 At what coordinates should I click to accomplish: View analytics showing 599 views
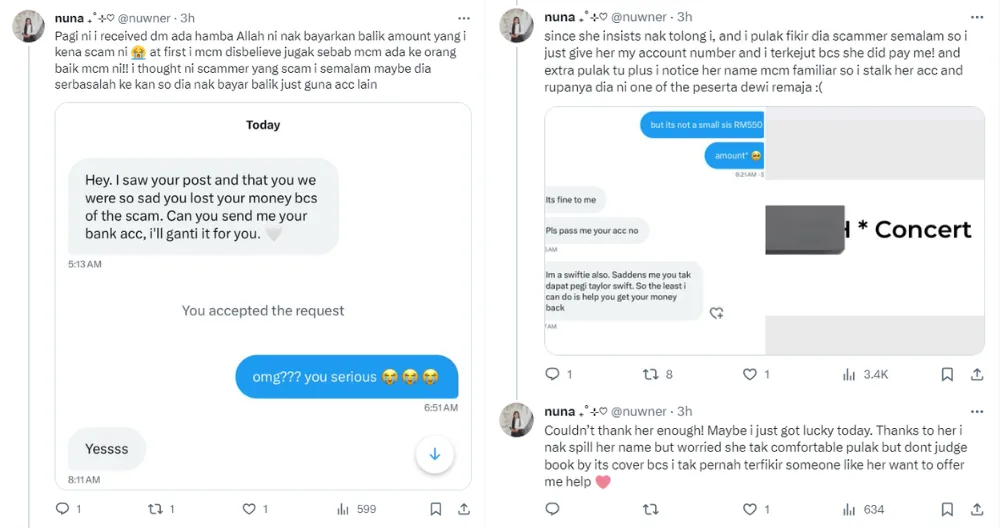358,509
